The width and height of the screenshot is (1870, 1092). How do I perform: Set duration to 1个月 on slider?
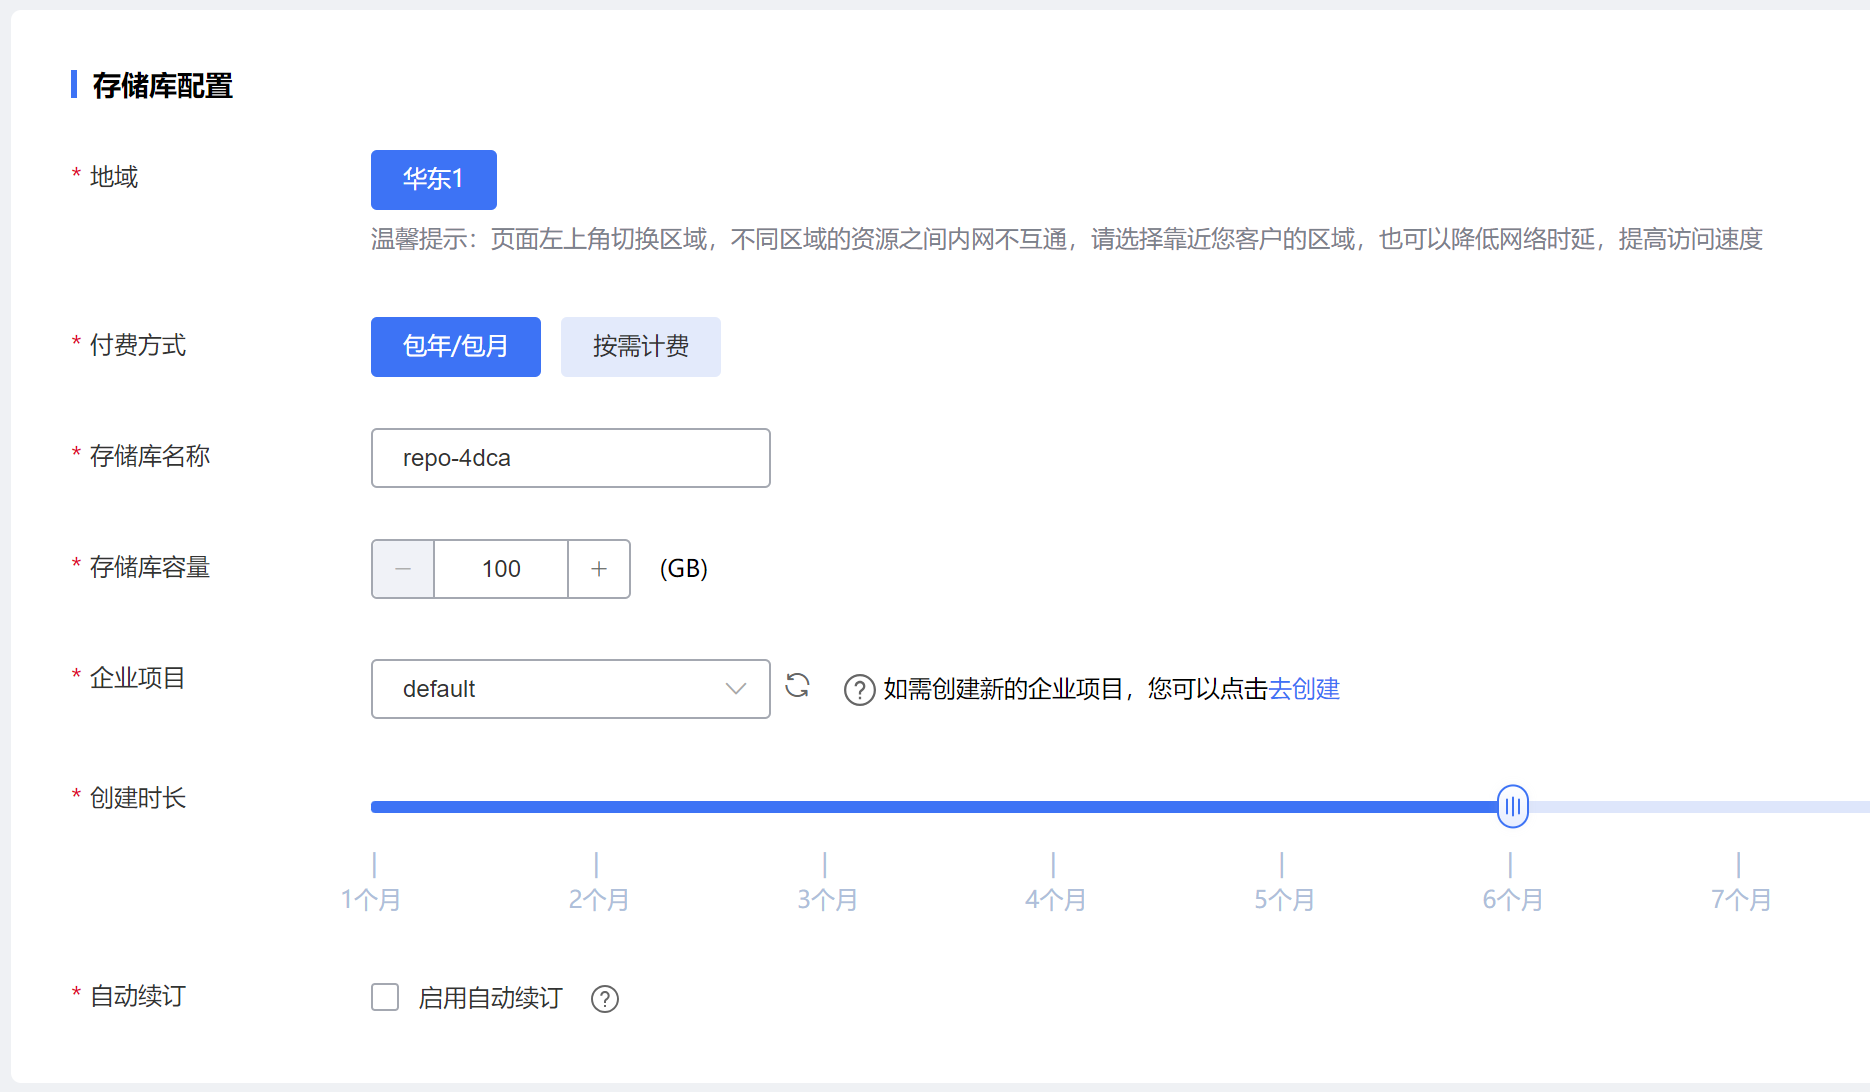(371, 899)
